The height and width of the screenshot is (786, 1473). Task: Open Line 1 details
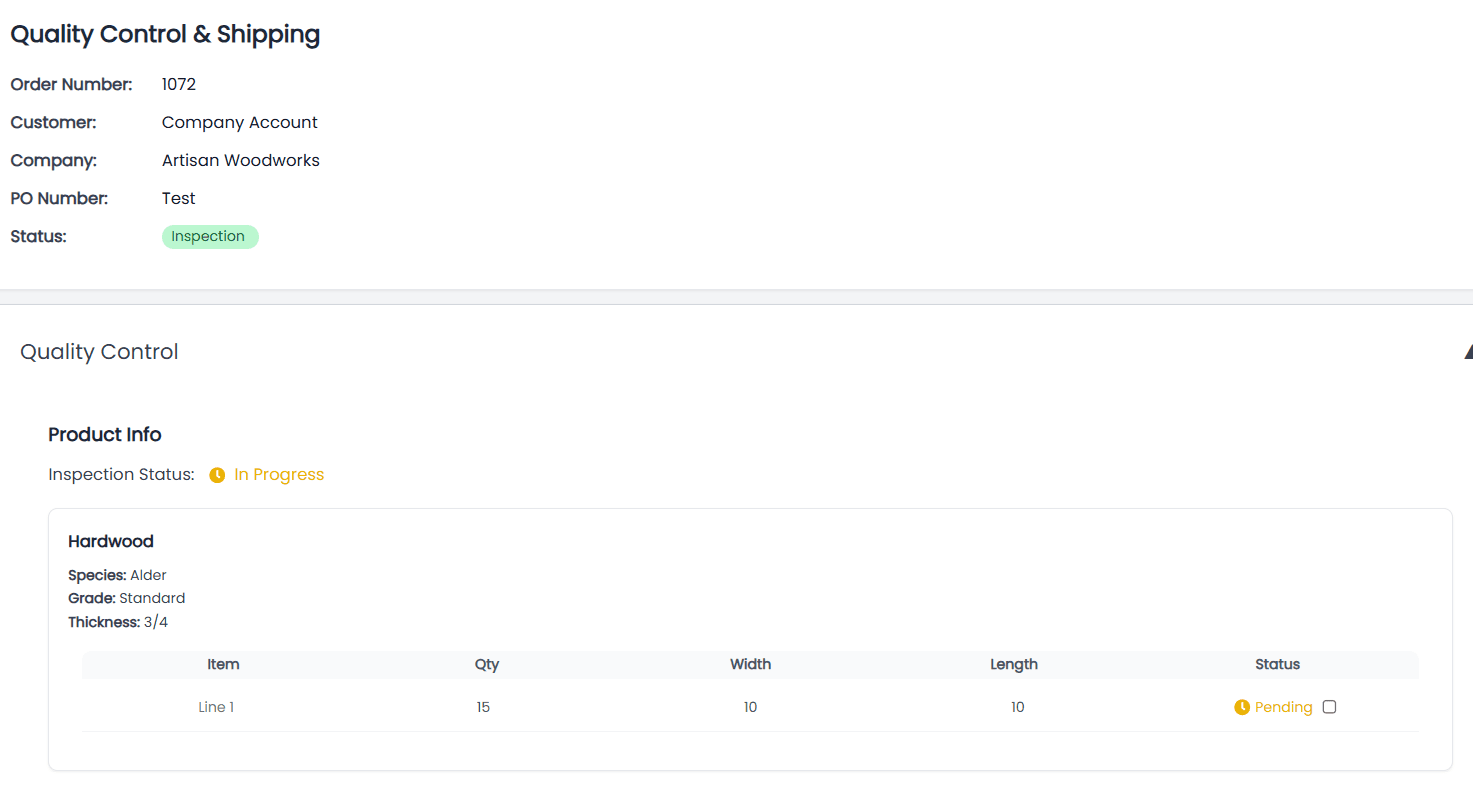pos(216,707)
